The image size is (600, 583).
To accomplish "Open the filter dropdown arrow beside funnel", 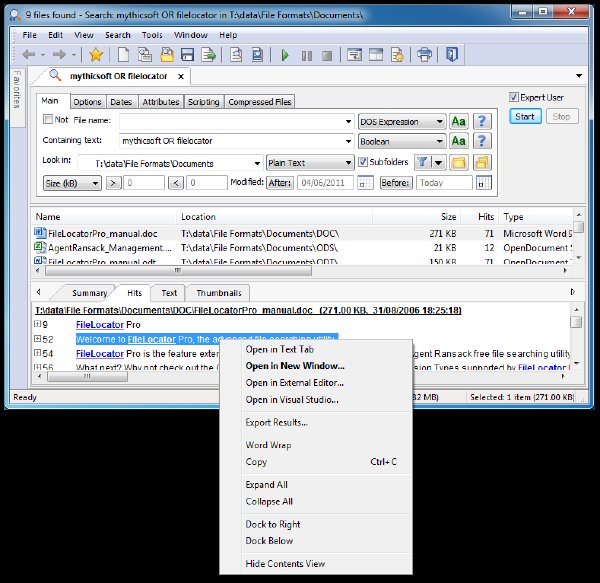I will [x=438, y=162].
